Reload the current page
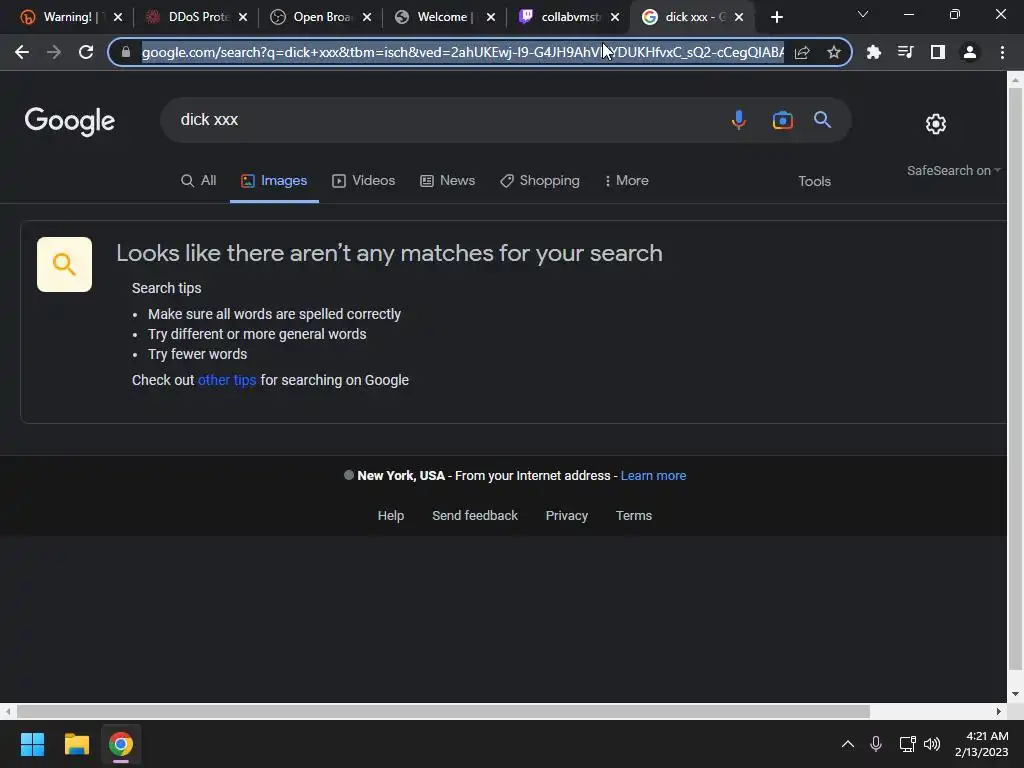The height and width of the screenshot is (768, 1024). pyautogui.click(x=86, y=52)
